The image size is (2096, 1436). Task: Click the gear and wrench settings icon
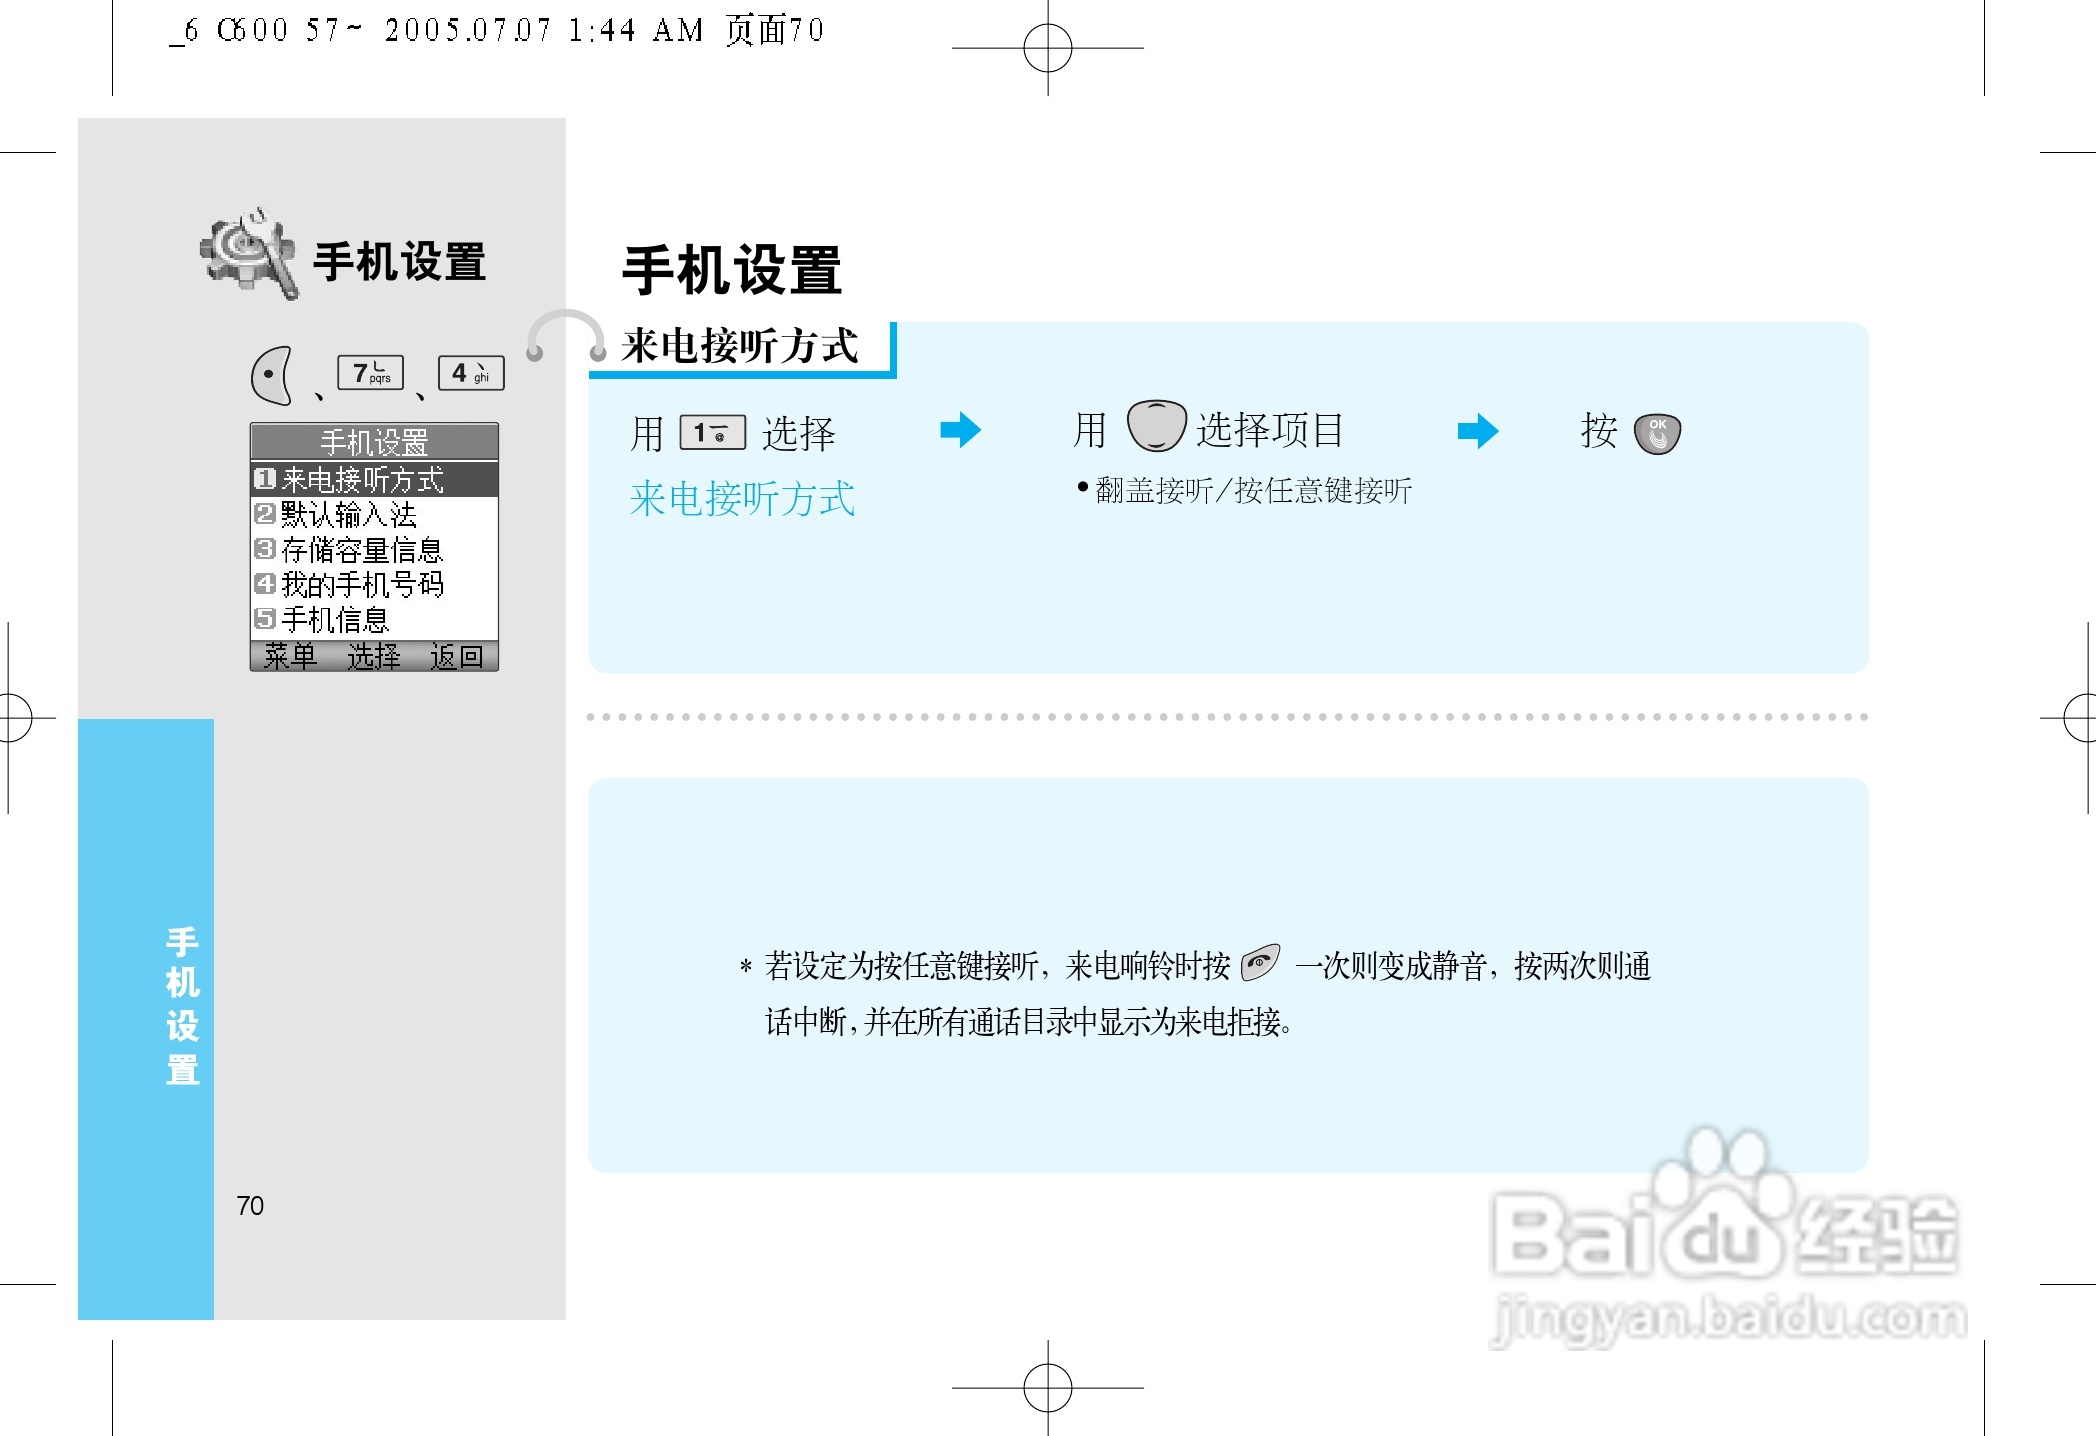click(249, 254)
